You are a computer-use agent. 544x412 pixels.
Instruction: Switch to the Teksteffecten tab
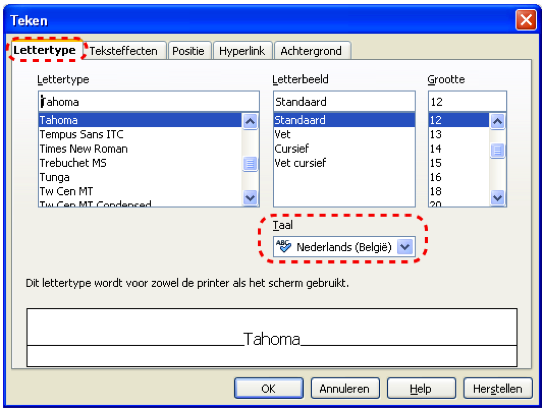click(x=124, y=51)
